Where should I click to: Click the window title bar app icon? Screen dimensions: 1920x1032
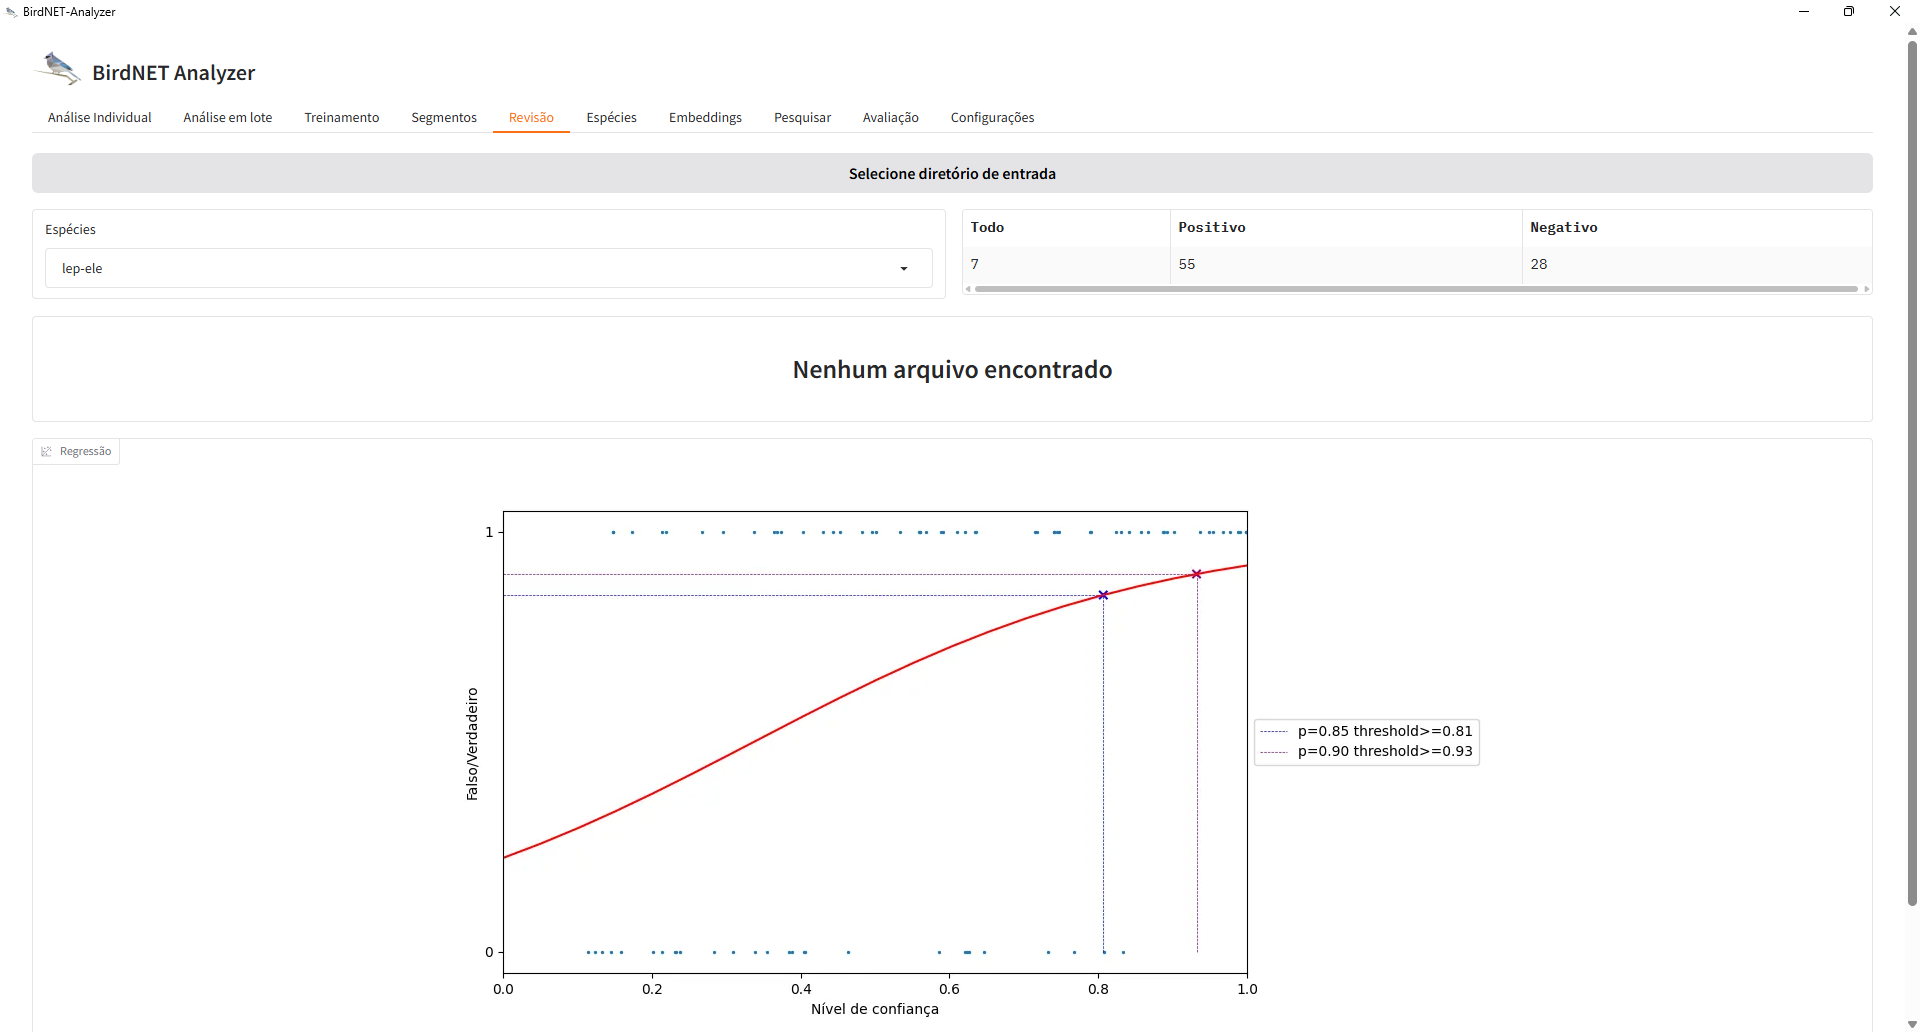coord(11,12)
